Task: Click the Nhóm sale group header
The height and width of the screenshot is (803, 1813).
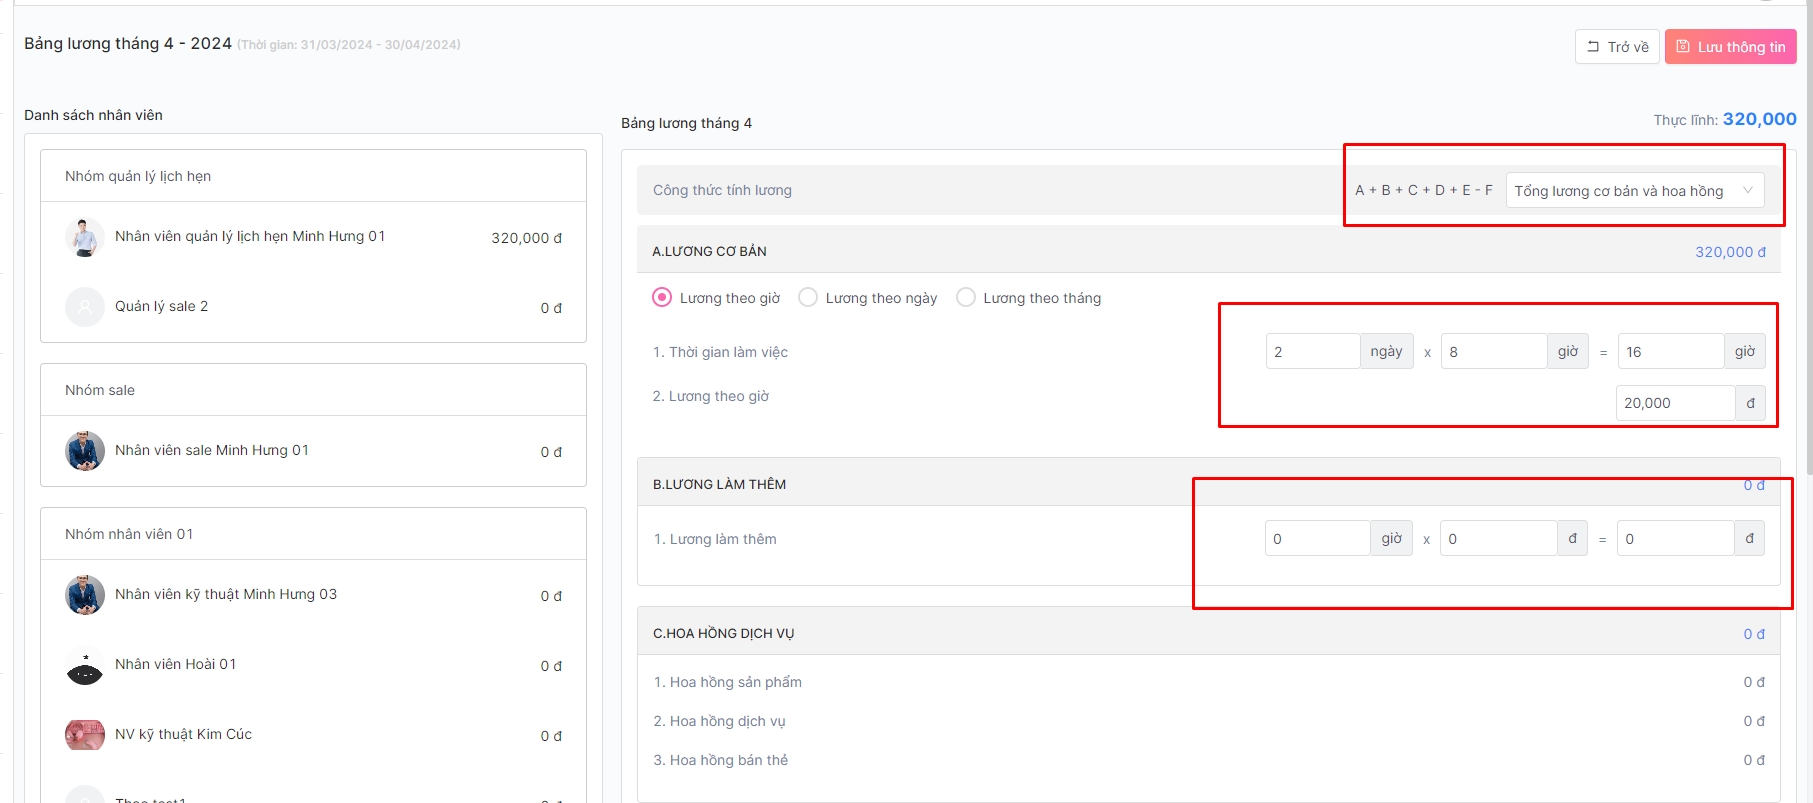Action: [100, 390]
